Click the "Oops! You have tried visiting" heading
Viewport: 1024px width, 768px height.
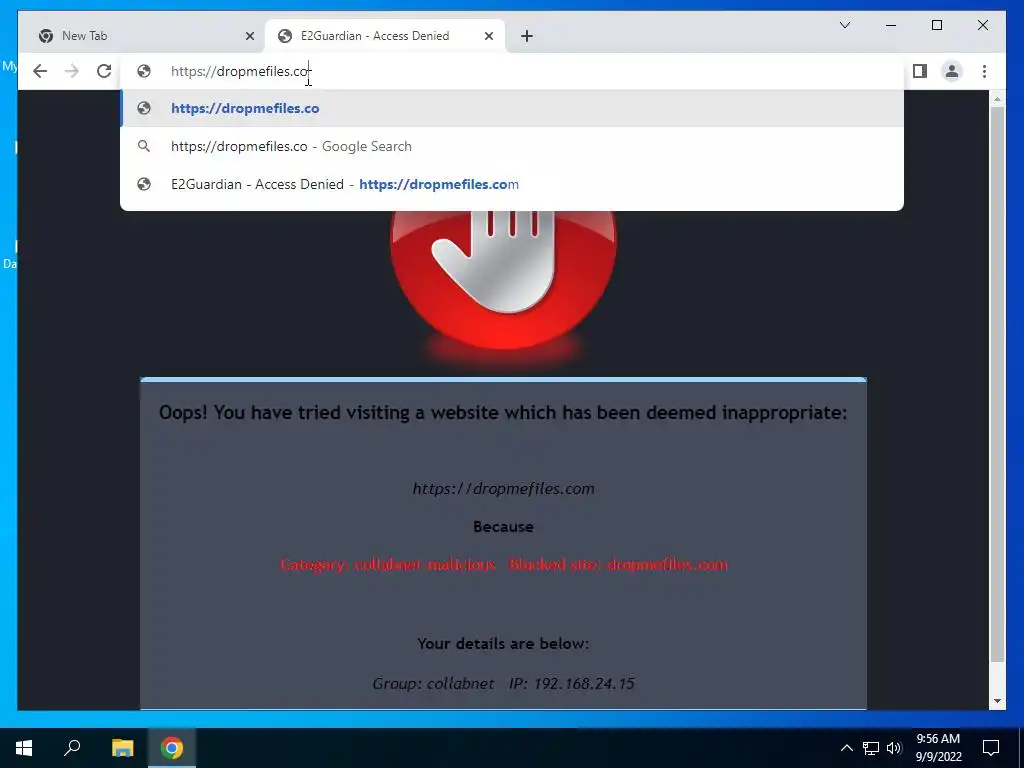pyautogui.click(x=503, y=413)
